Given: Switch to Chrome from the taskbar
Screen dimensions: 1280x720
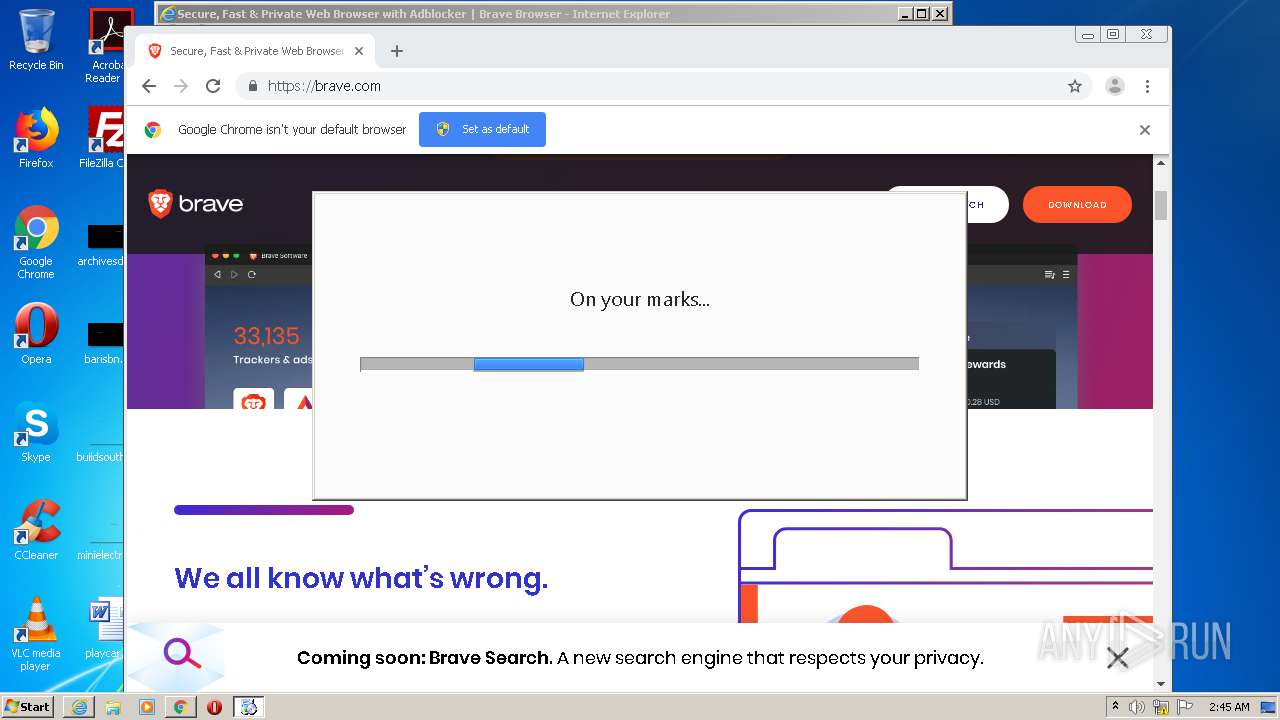Looking at the screenshot, I should [x=180, y=707].
